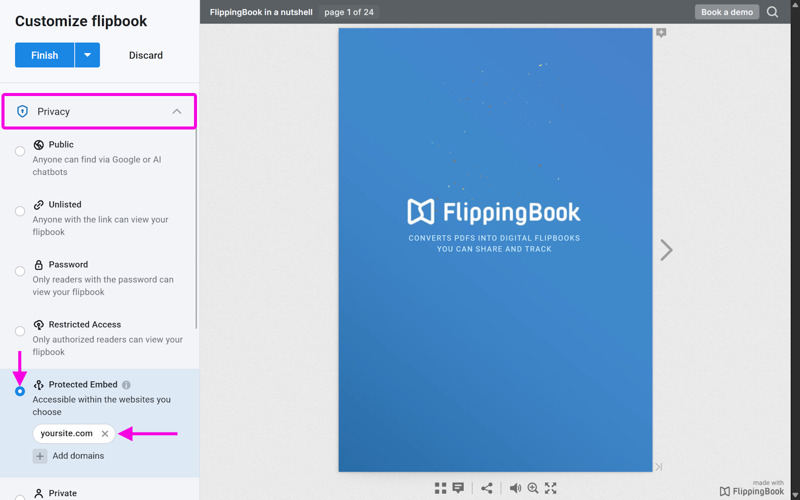
Task: Collapse the Privacy section
Action: pyautogui.click(x=177, y=111)
